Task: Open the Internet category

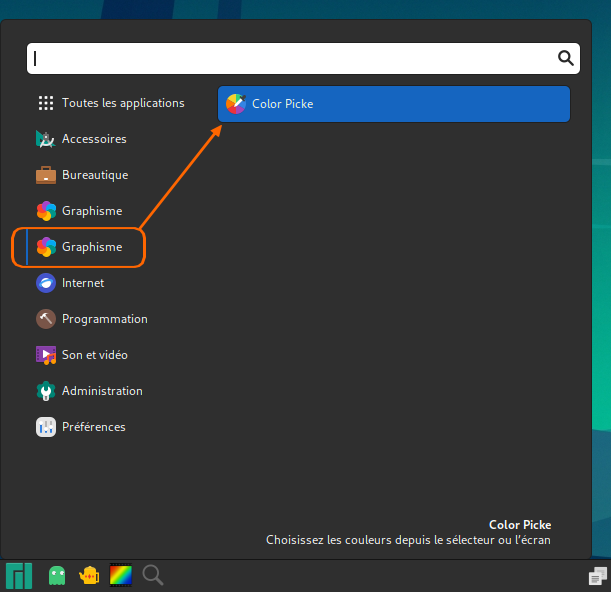Action: pos(82,283)
